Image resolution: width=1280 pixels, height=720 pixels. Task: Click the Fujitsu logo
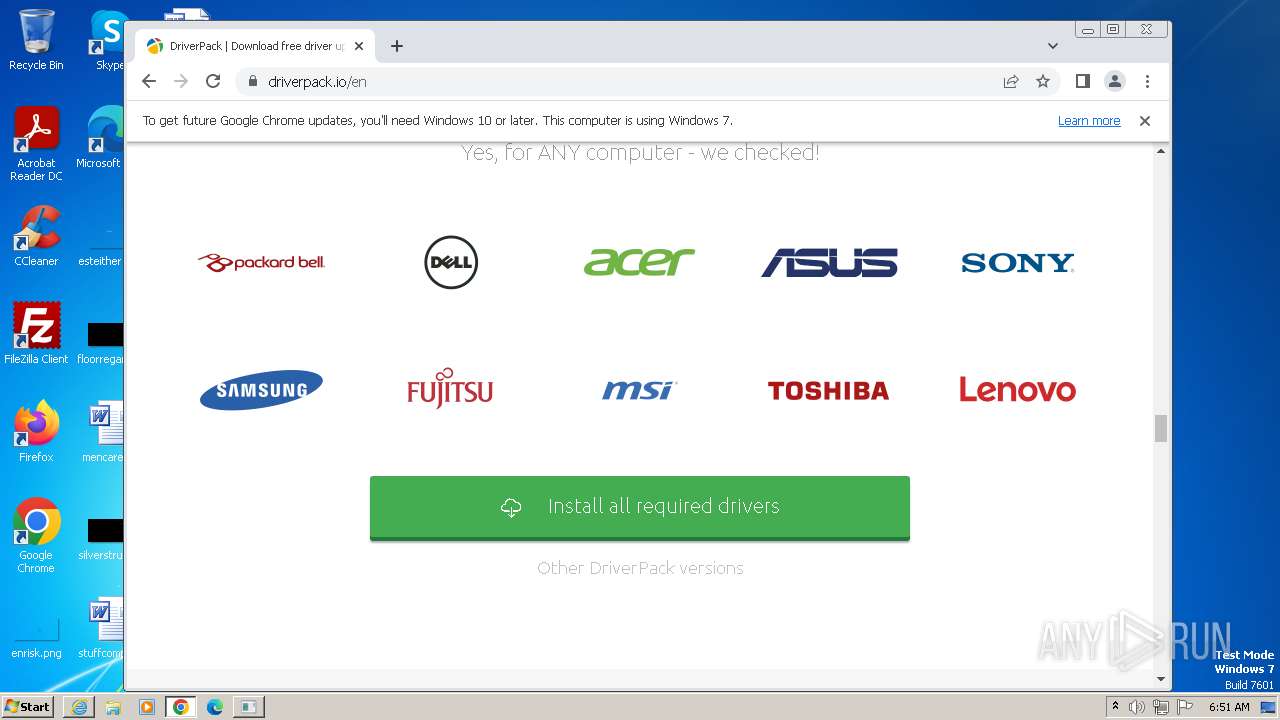[450, 388]
